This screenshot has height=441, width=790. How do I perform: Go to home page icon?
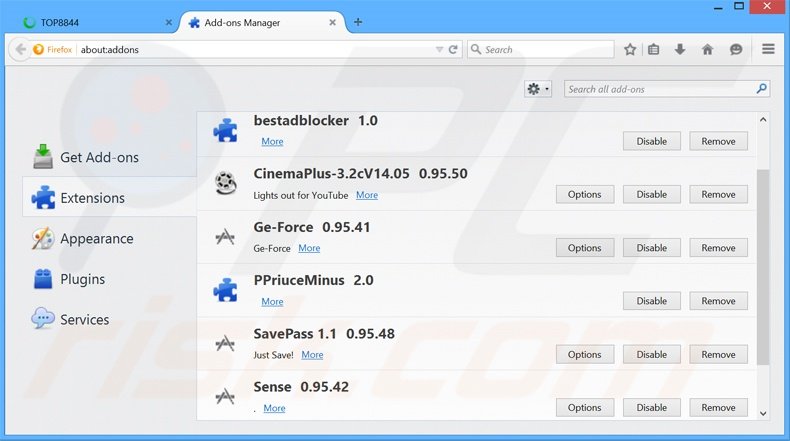pos(707,49)
